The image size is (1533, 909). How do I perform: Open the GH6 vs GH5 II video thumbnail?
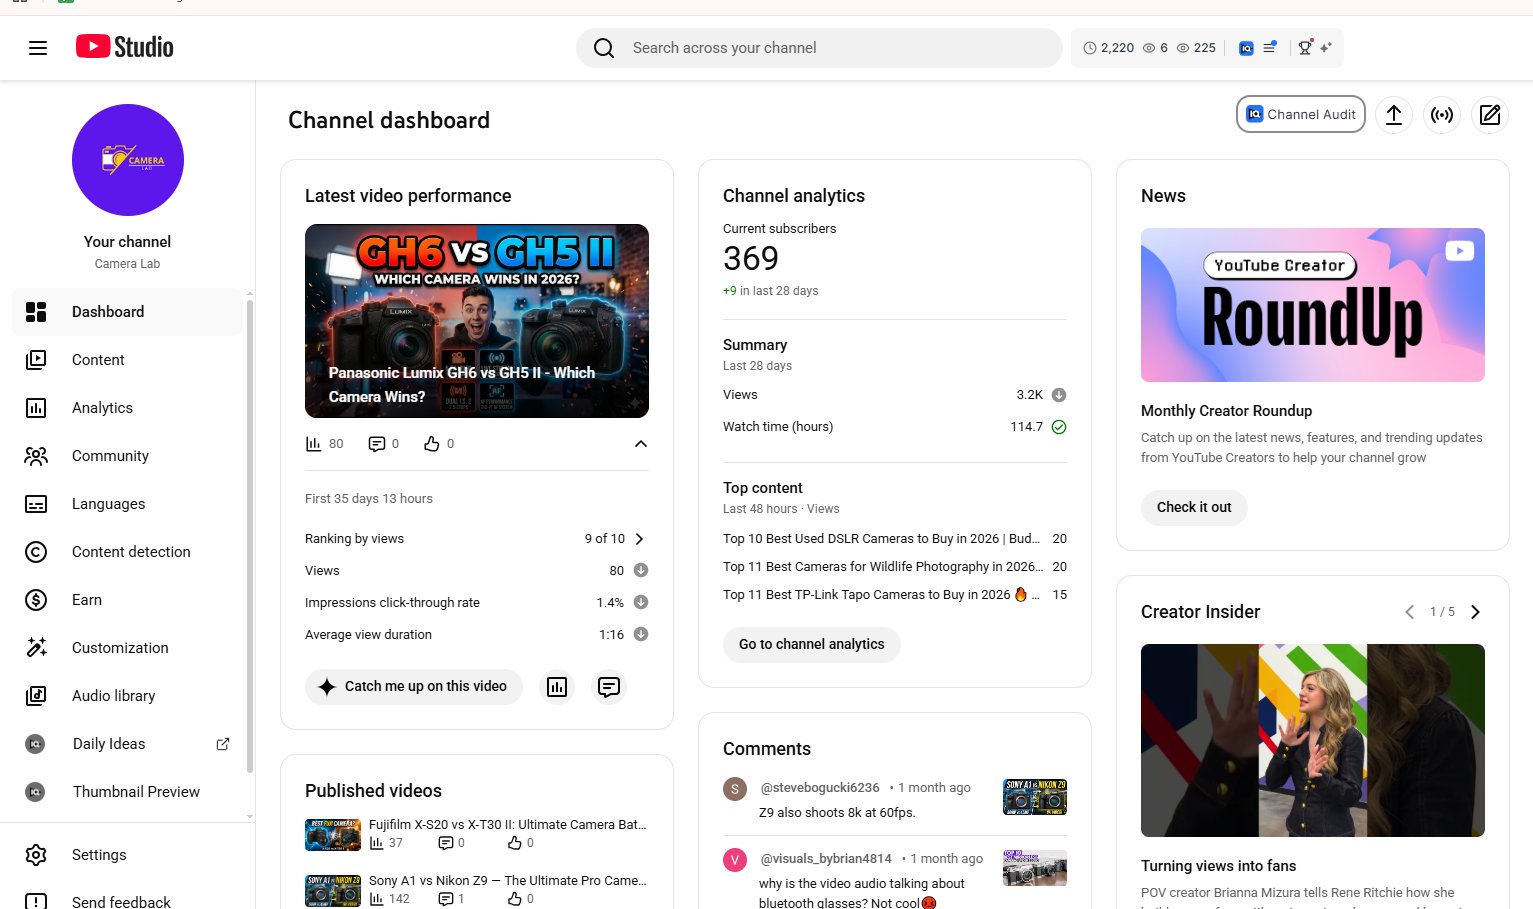[x=477, y=321]
